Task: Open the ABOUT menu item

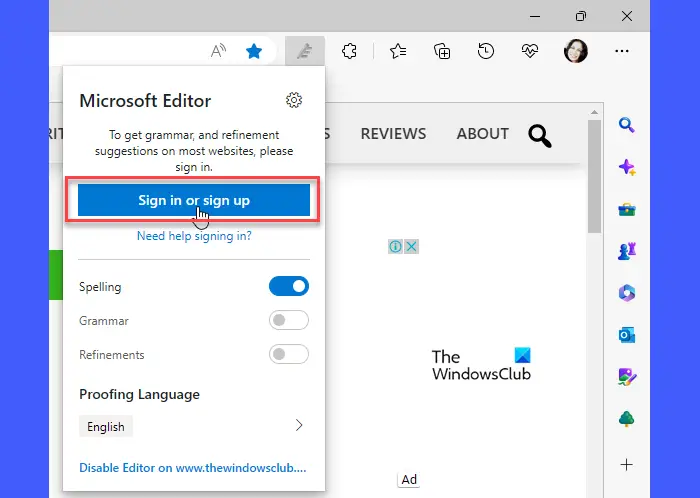Action: tap(483, 133)
